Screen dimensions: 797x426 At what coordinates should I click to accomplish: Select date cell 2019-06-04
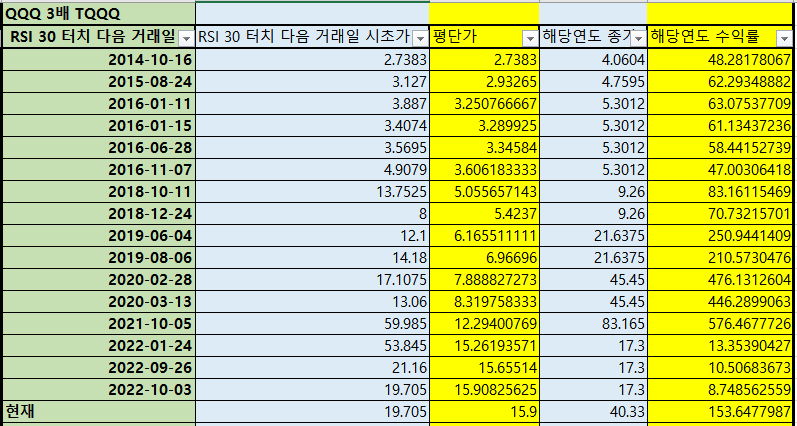99,235
